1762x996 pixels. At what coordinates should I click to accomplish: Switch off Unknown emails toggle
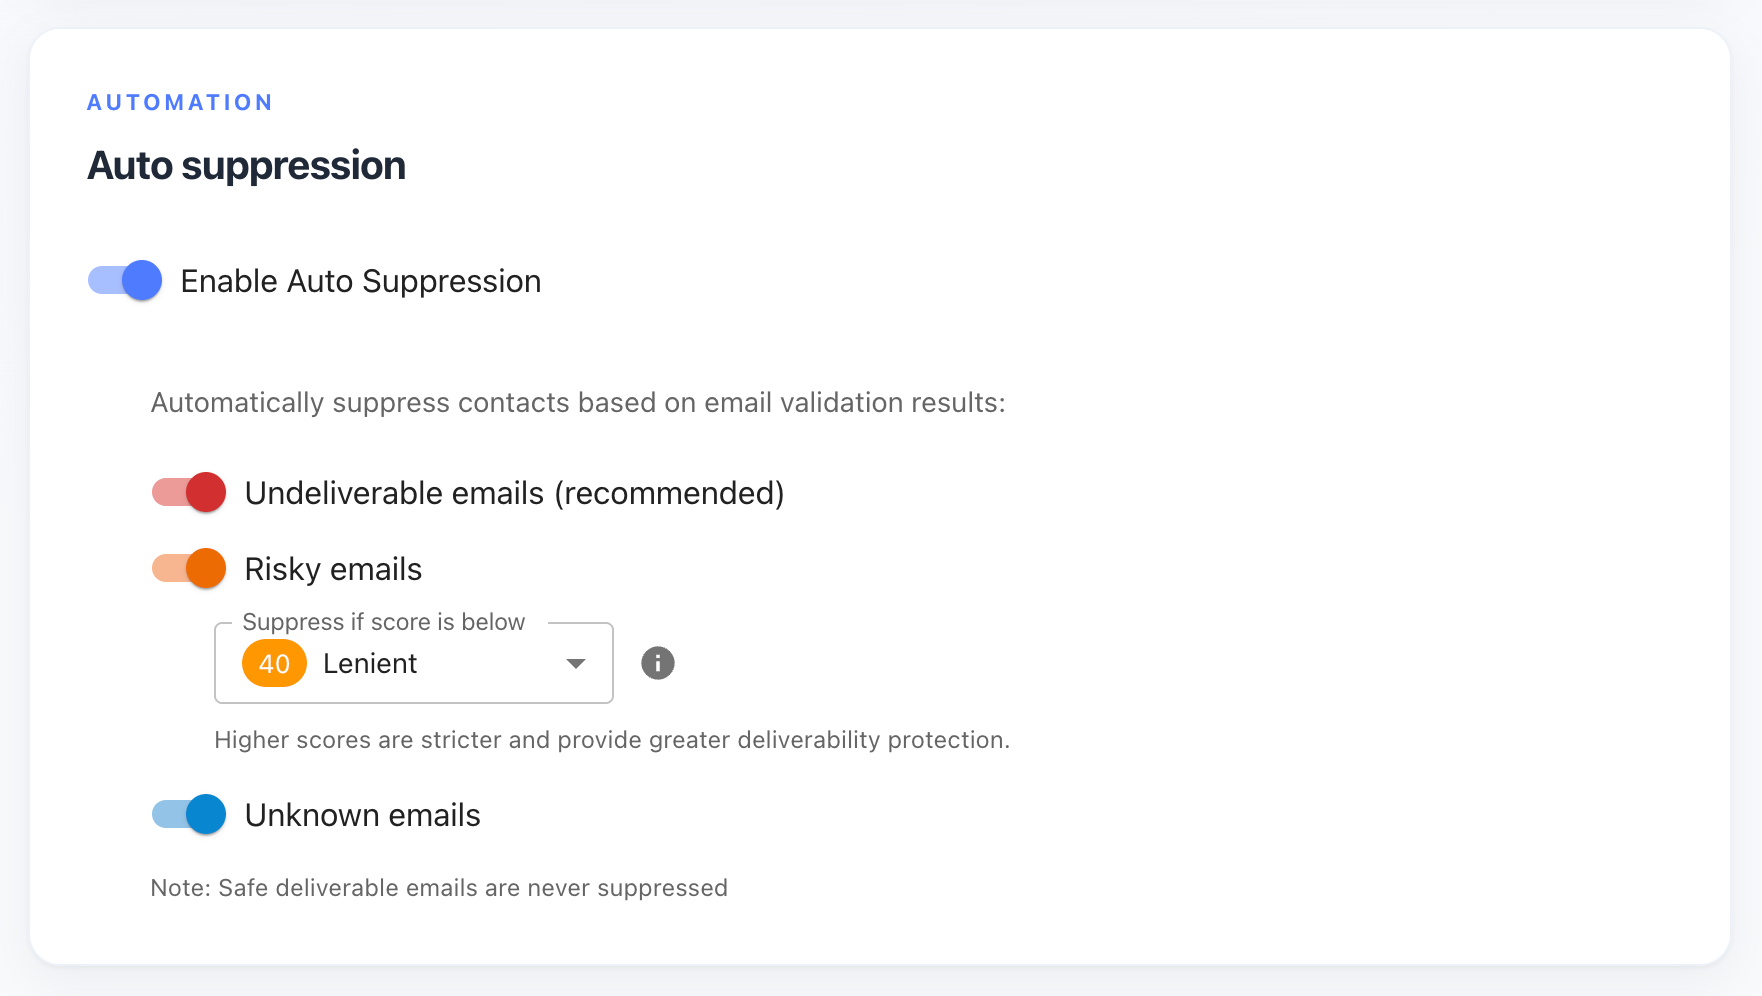click(x=189, y=814)
